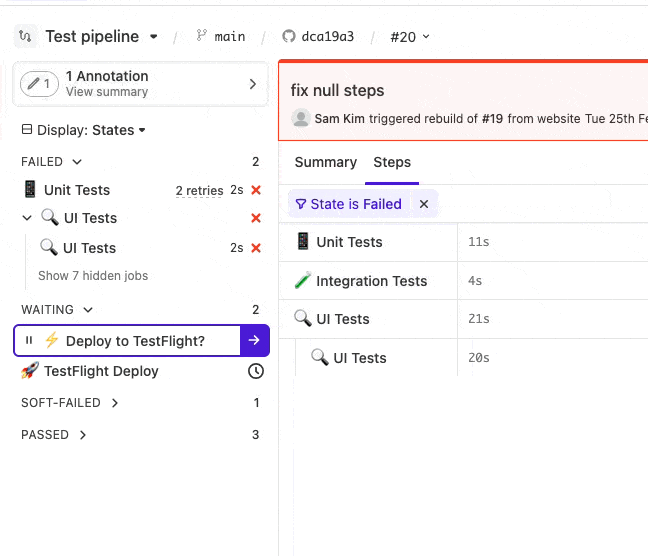Screen dimensions: 648x556
Task: Click the red X on Unit Tests
Action: coord(256,190)
